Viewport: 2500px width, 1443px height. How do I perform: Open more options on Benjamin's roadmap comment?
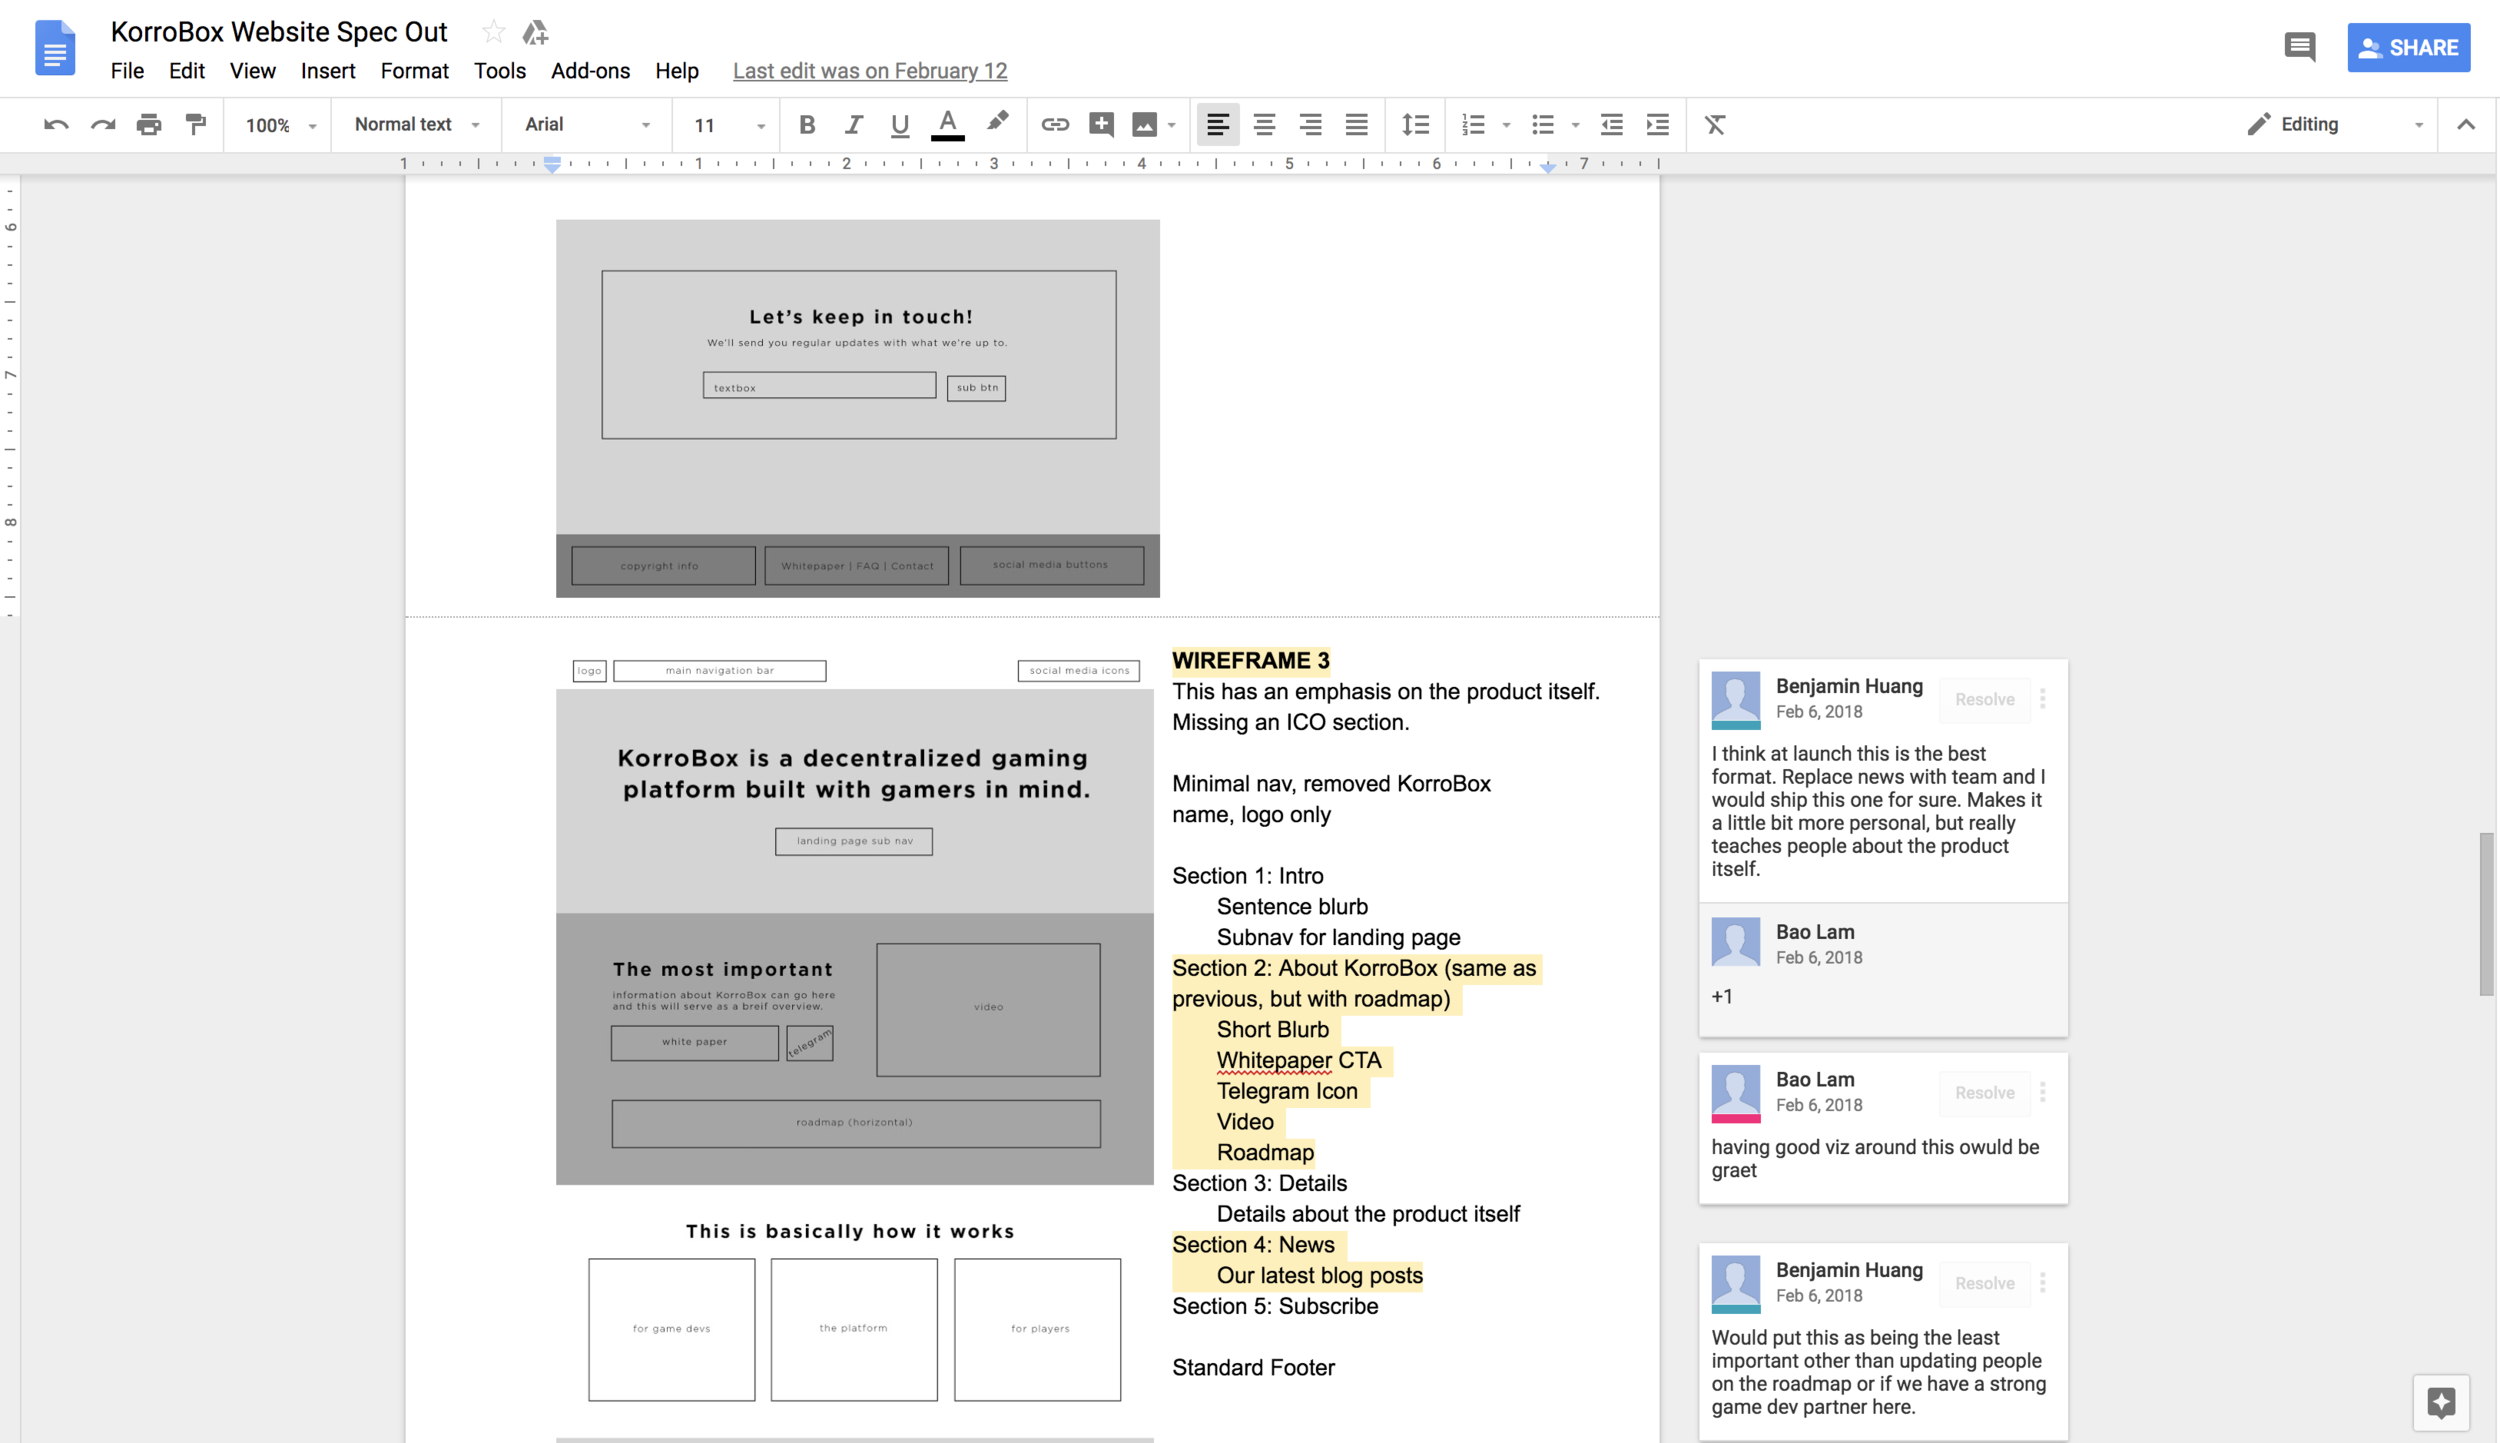[2043, 1282]
